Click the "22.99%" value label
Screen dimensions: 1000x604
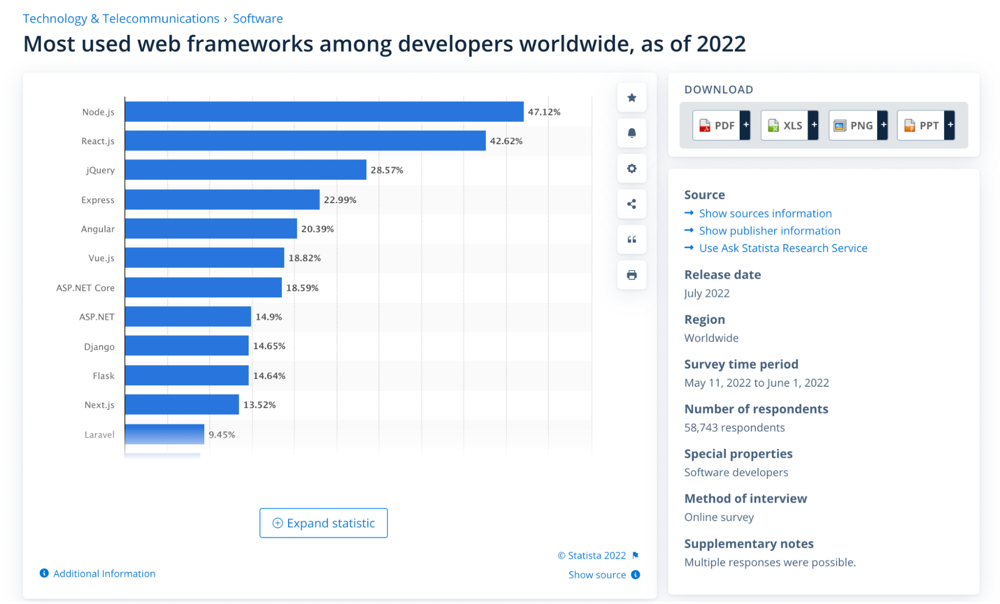click(x=340, y=200)
